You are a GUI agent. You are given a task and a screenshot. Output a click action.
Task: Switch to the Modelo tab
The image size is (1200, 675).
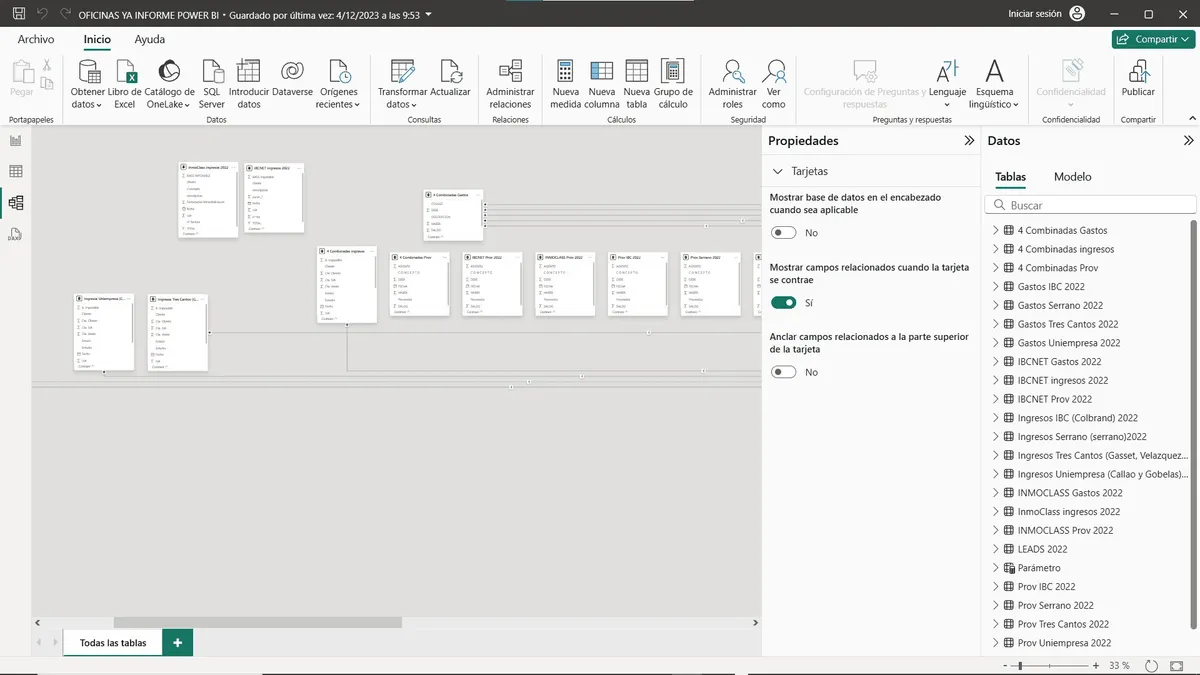point(1073,177)
